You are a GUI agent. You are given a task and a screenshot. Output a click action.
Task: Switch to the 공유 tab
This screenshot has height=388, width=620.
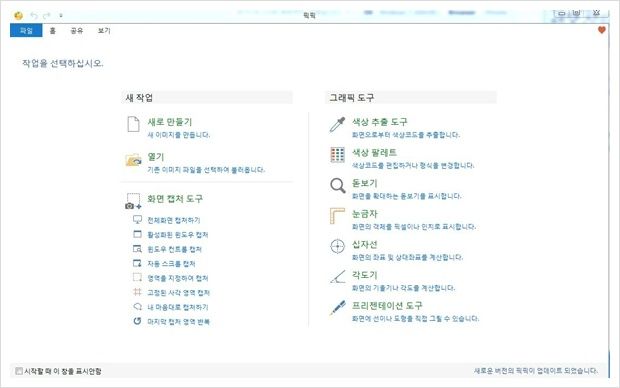click(x=77, y=31)
